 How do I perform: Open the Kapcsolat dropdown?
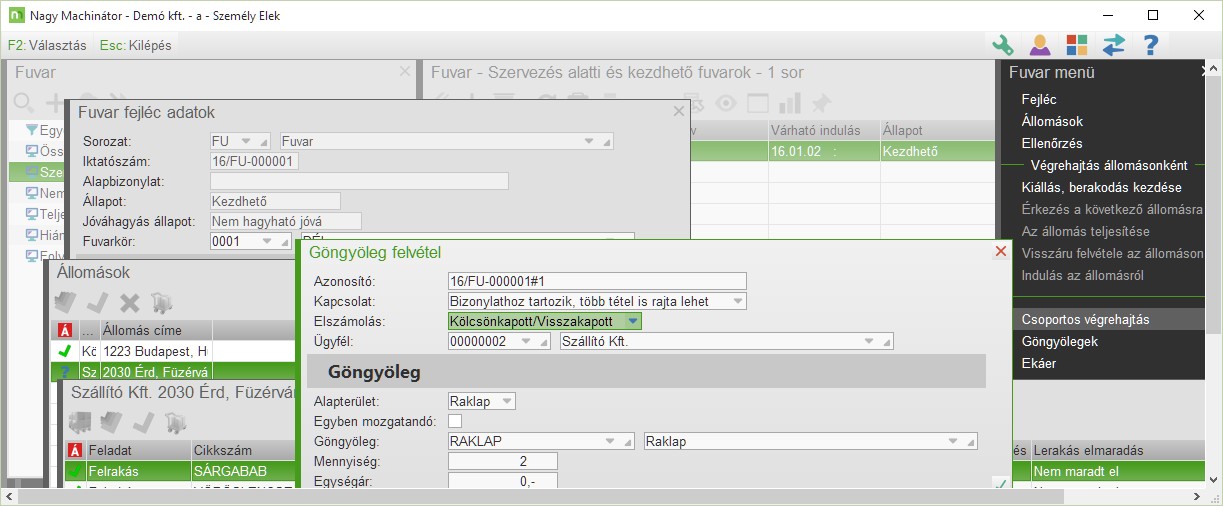pos(738,301)
